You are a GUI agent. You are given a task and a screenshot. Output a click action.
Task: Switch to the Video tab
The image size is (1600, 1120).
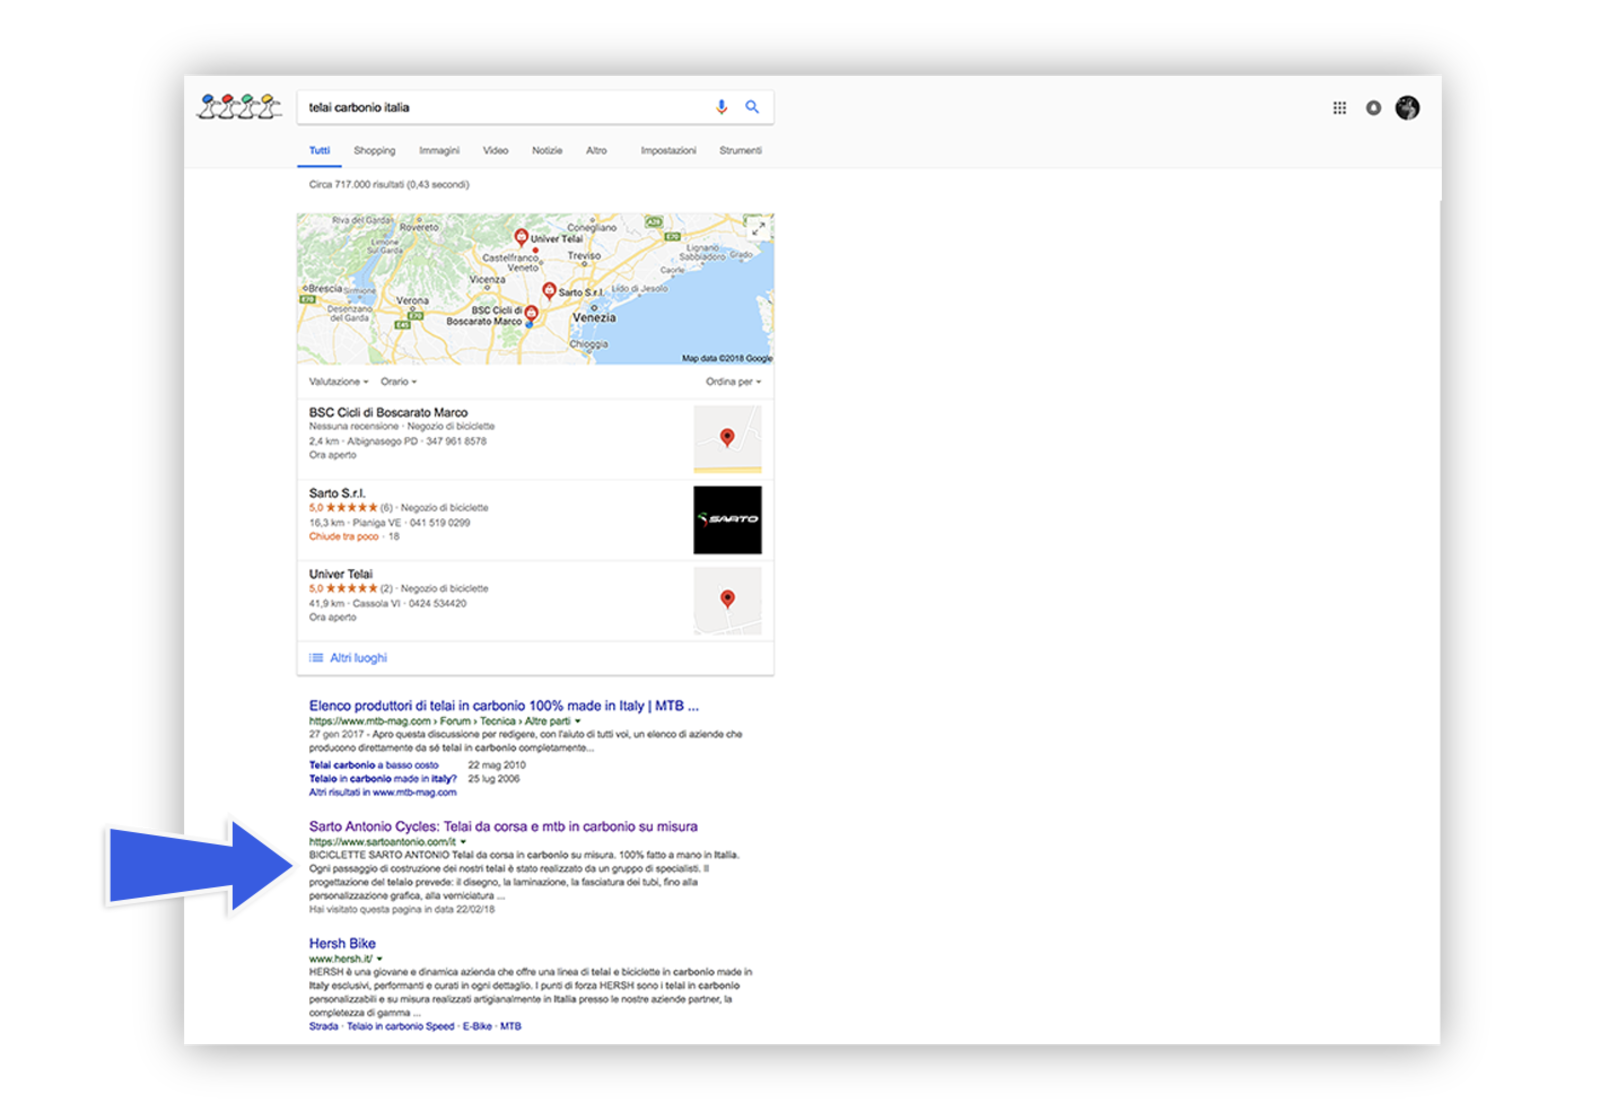(495, 151)
